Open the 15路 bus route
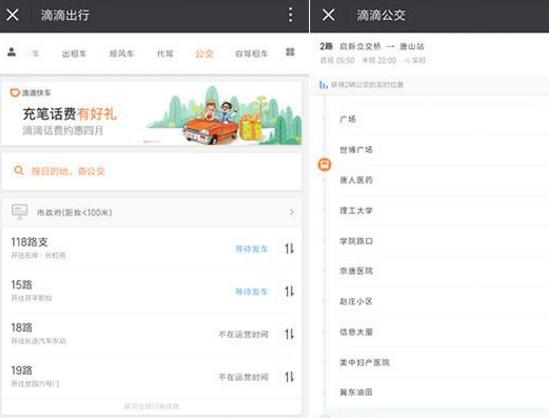Viewport: 549px width, 418px height. [x=152, y=291]
